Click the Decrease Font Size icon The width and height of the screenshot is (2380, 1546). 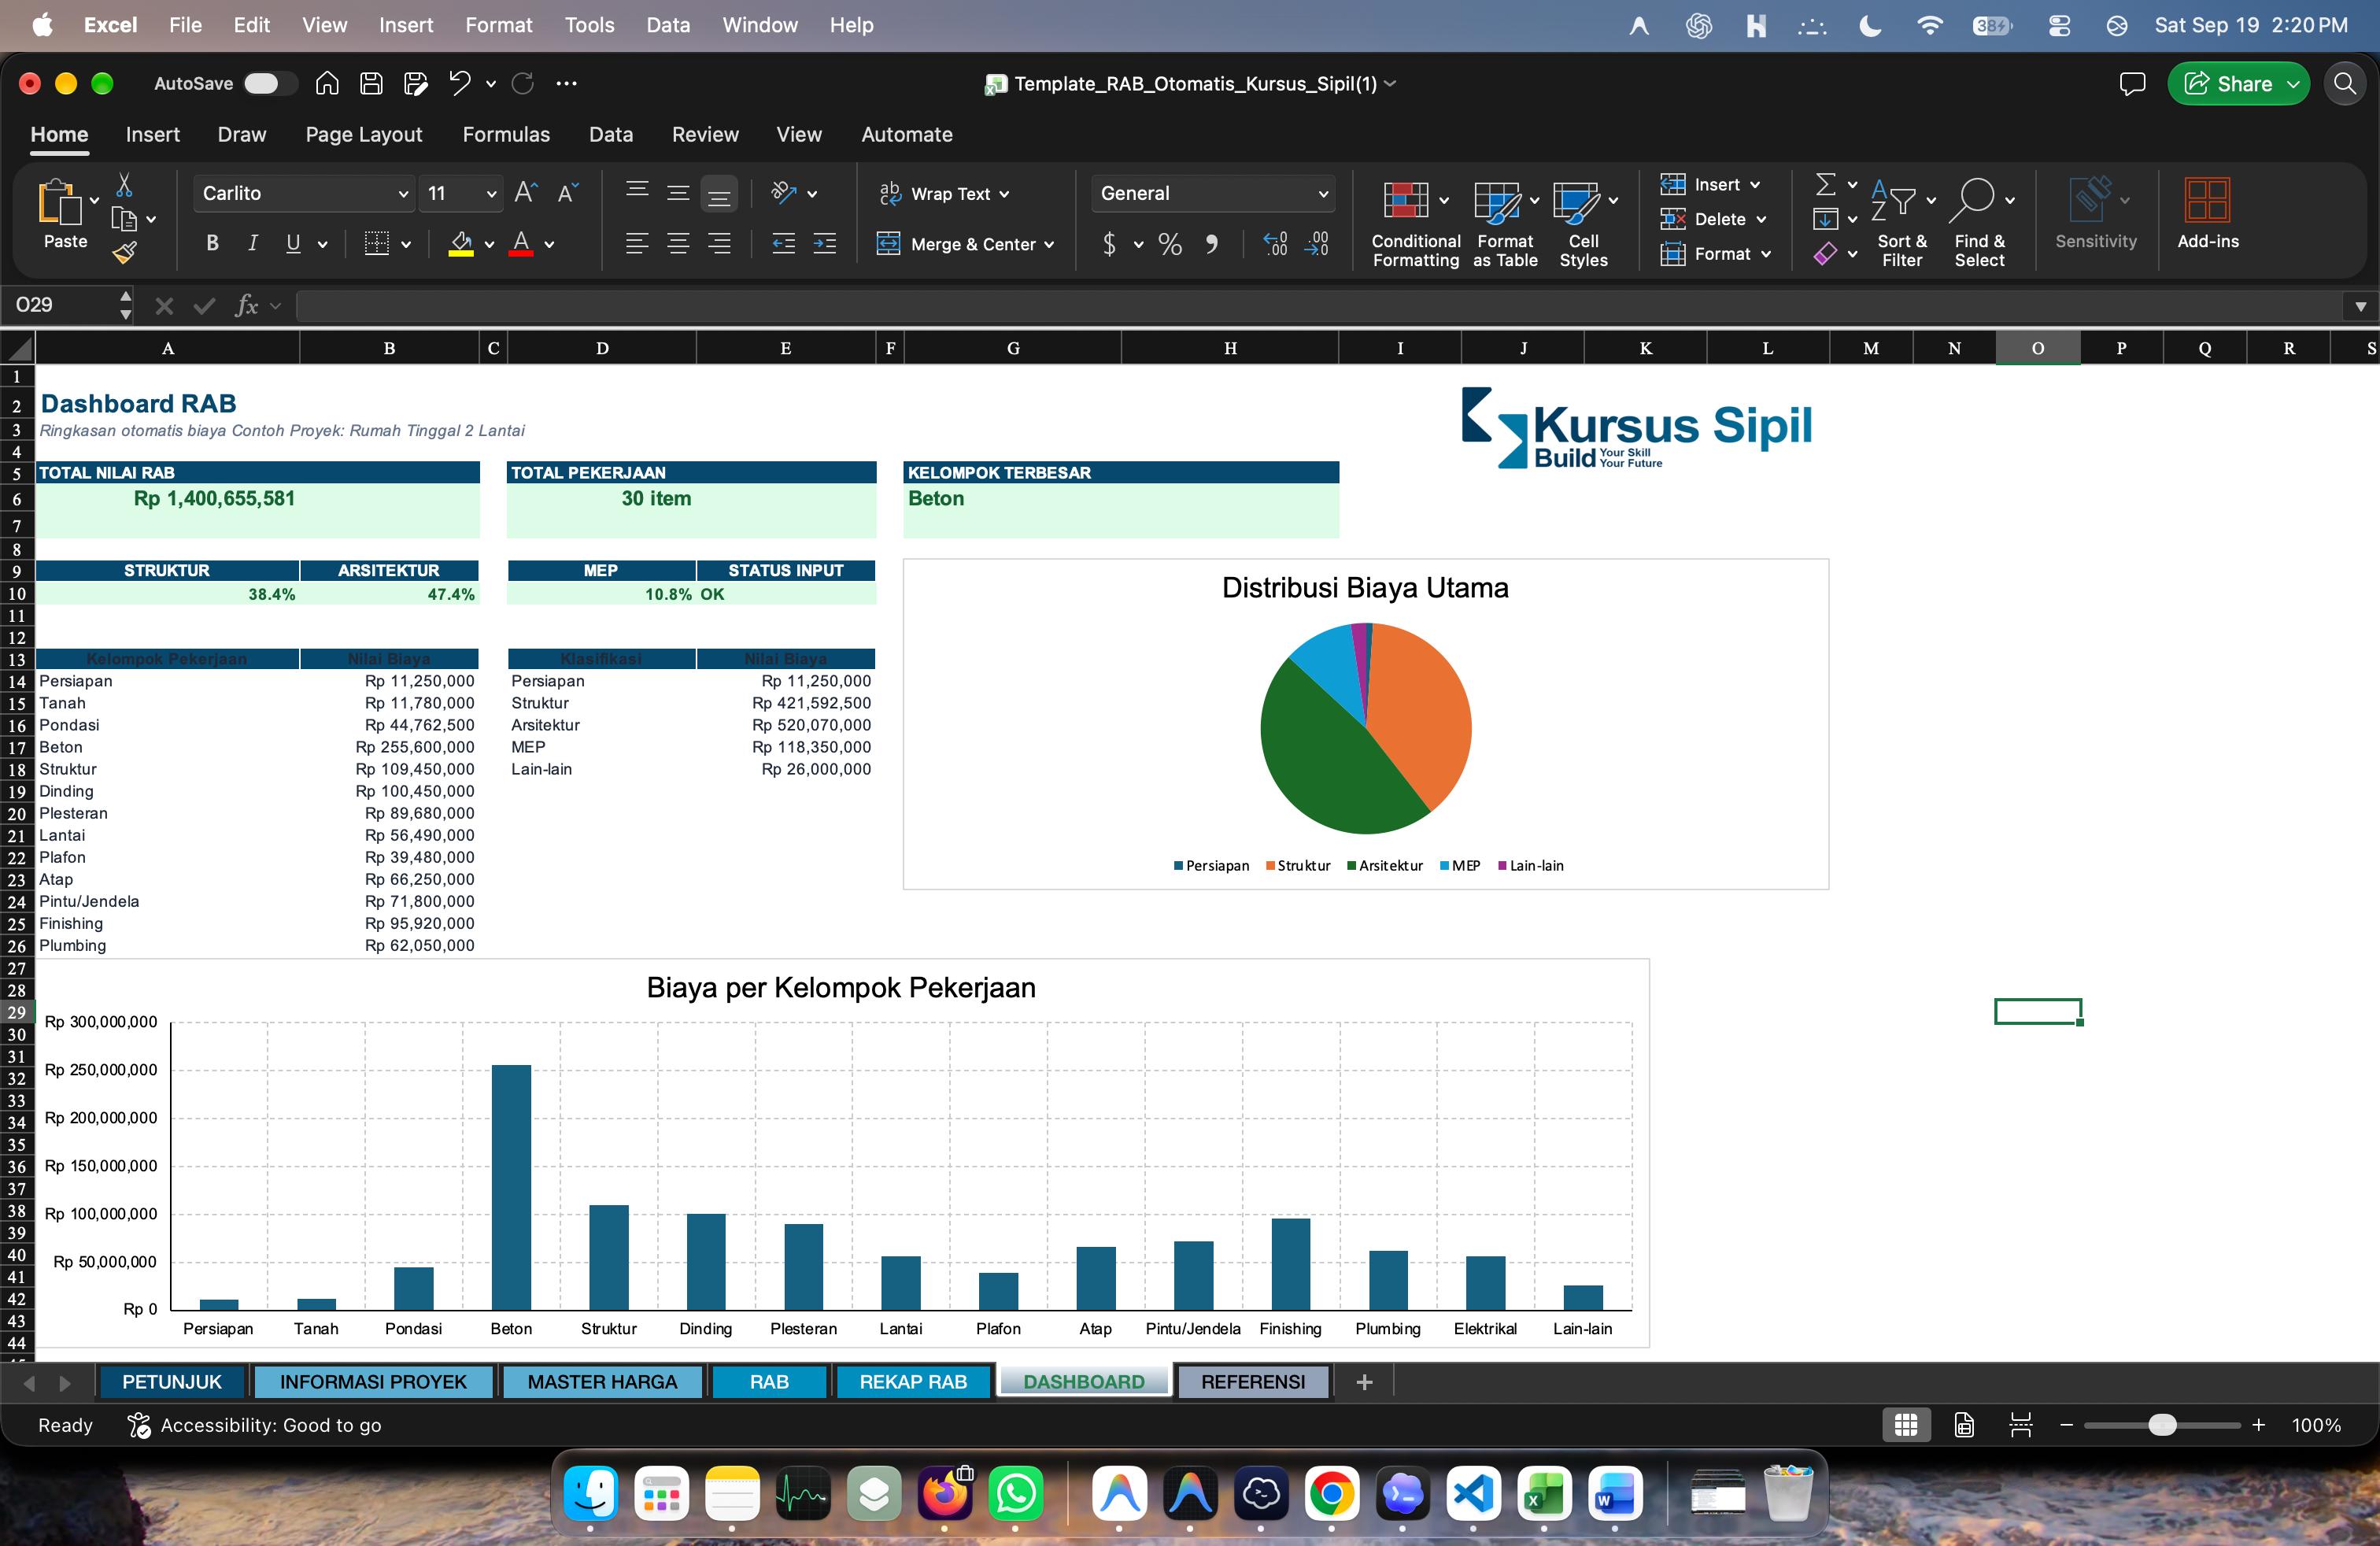(568, 193)
